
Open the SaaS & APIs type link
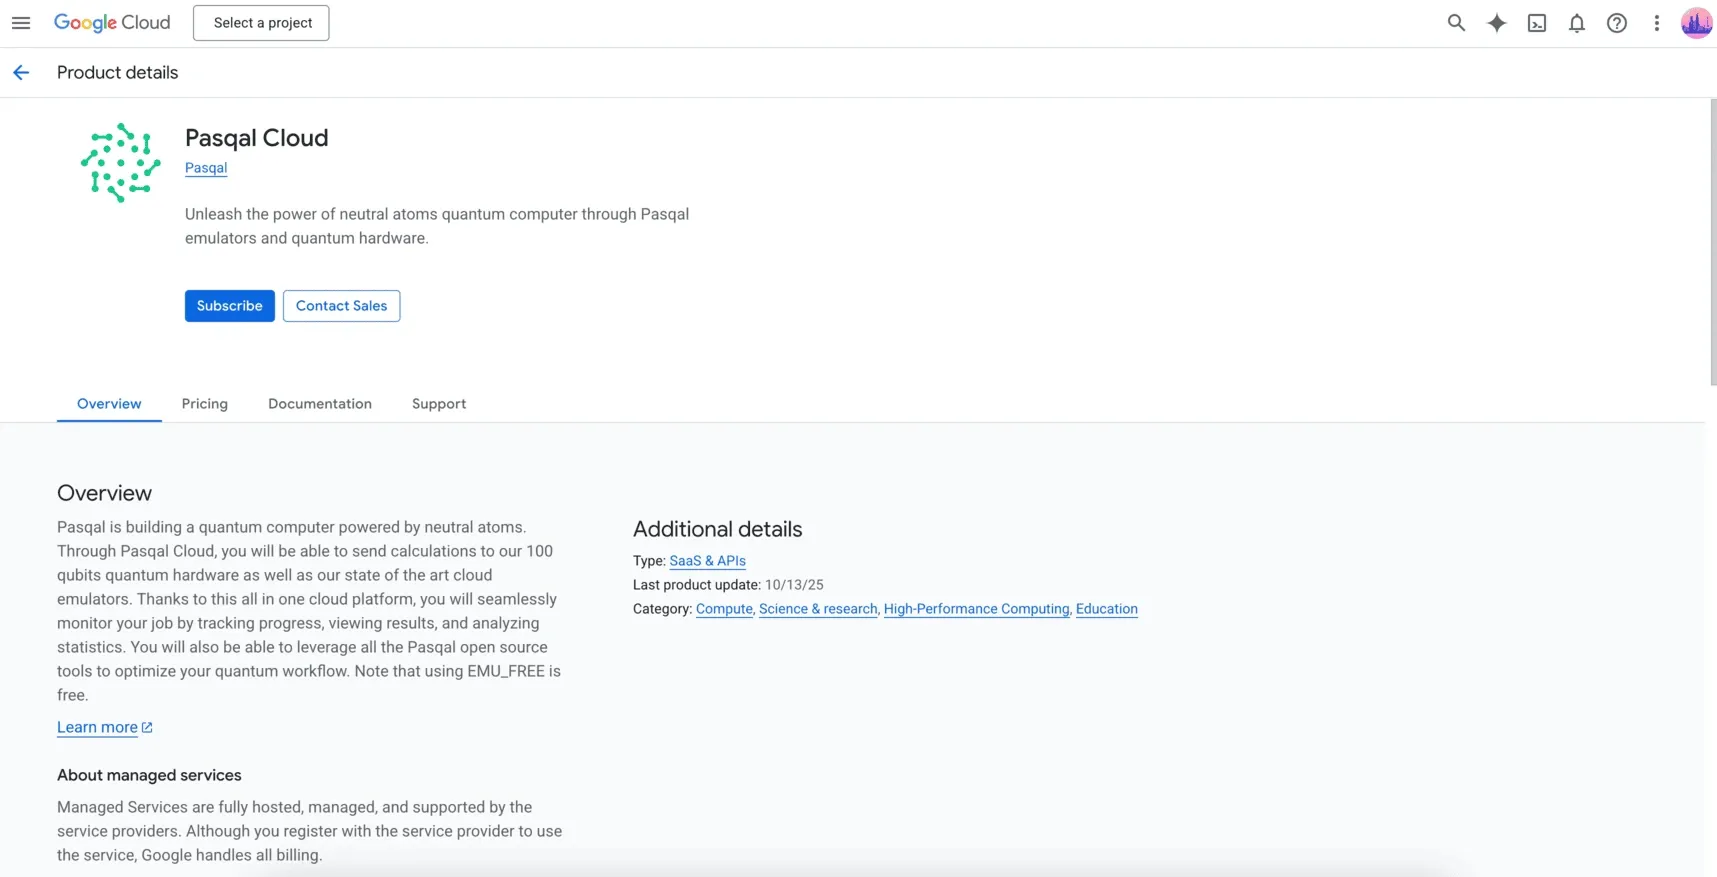tap(708, 561)
